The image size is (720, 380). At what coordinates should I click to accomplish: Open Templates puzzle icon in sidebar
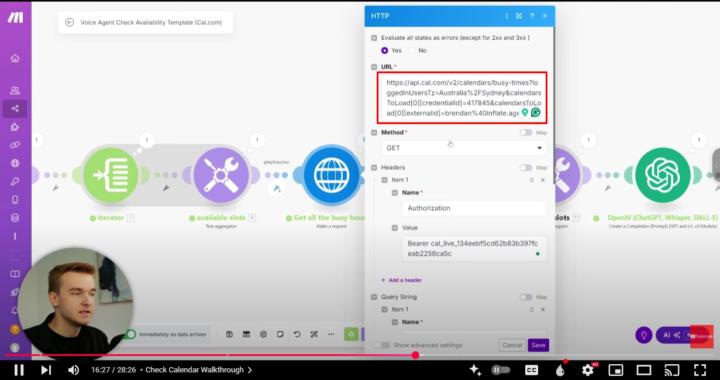[15, 127]
